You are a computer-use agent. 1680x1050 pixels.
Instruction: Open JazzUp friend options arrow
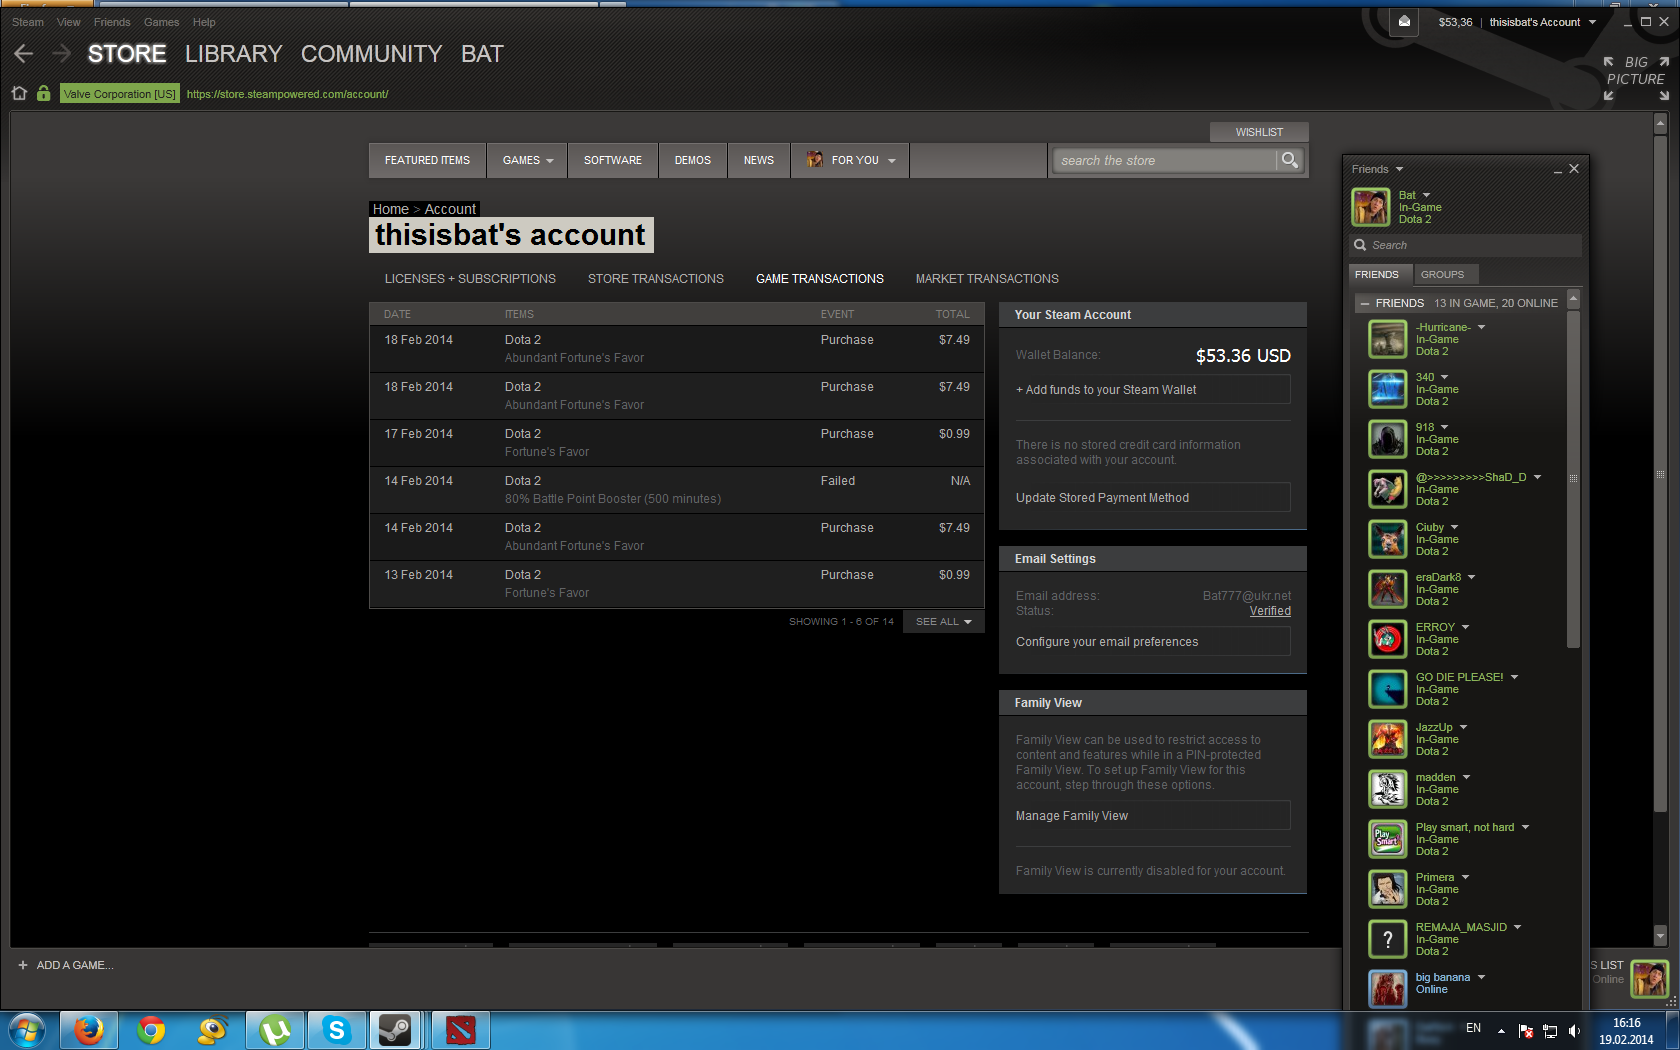(1463, 727)
